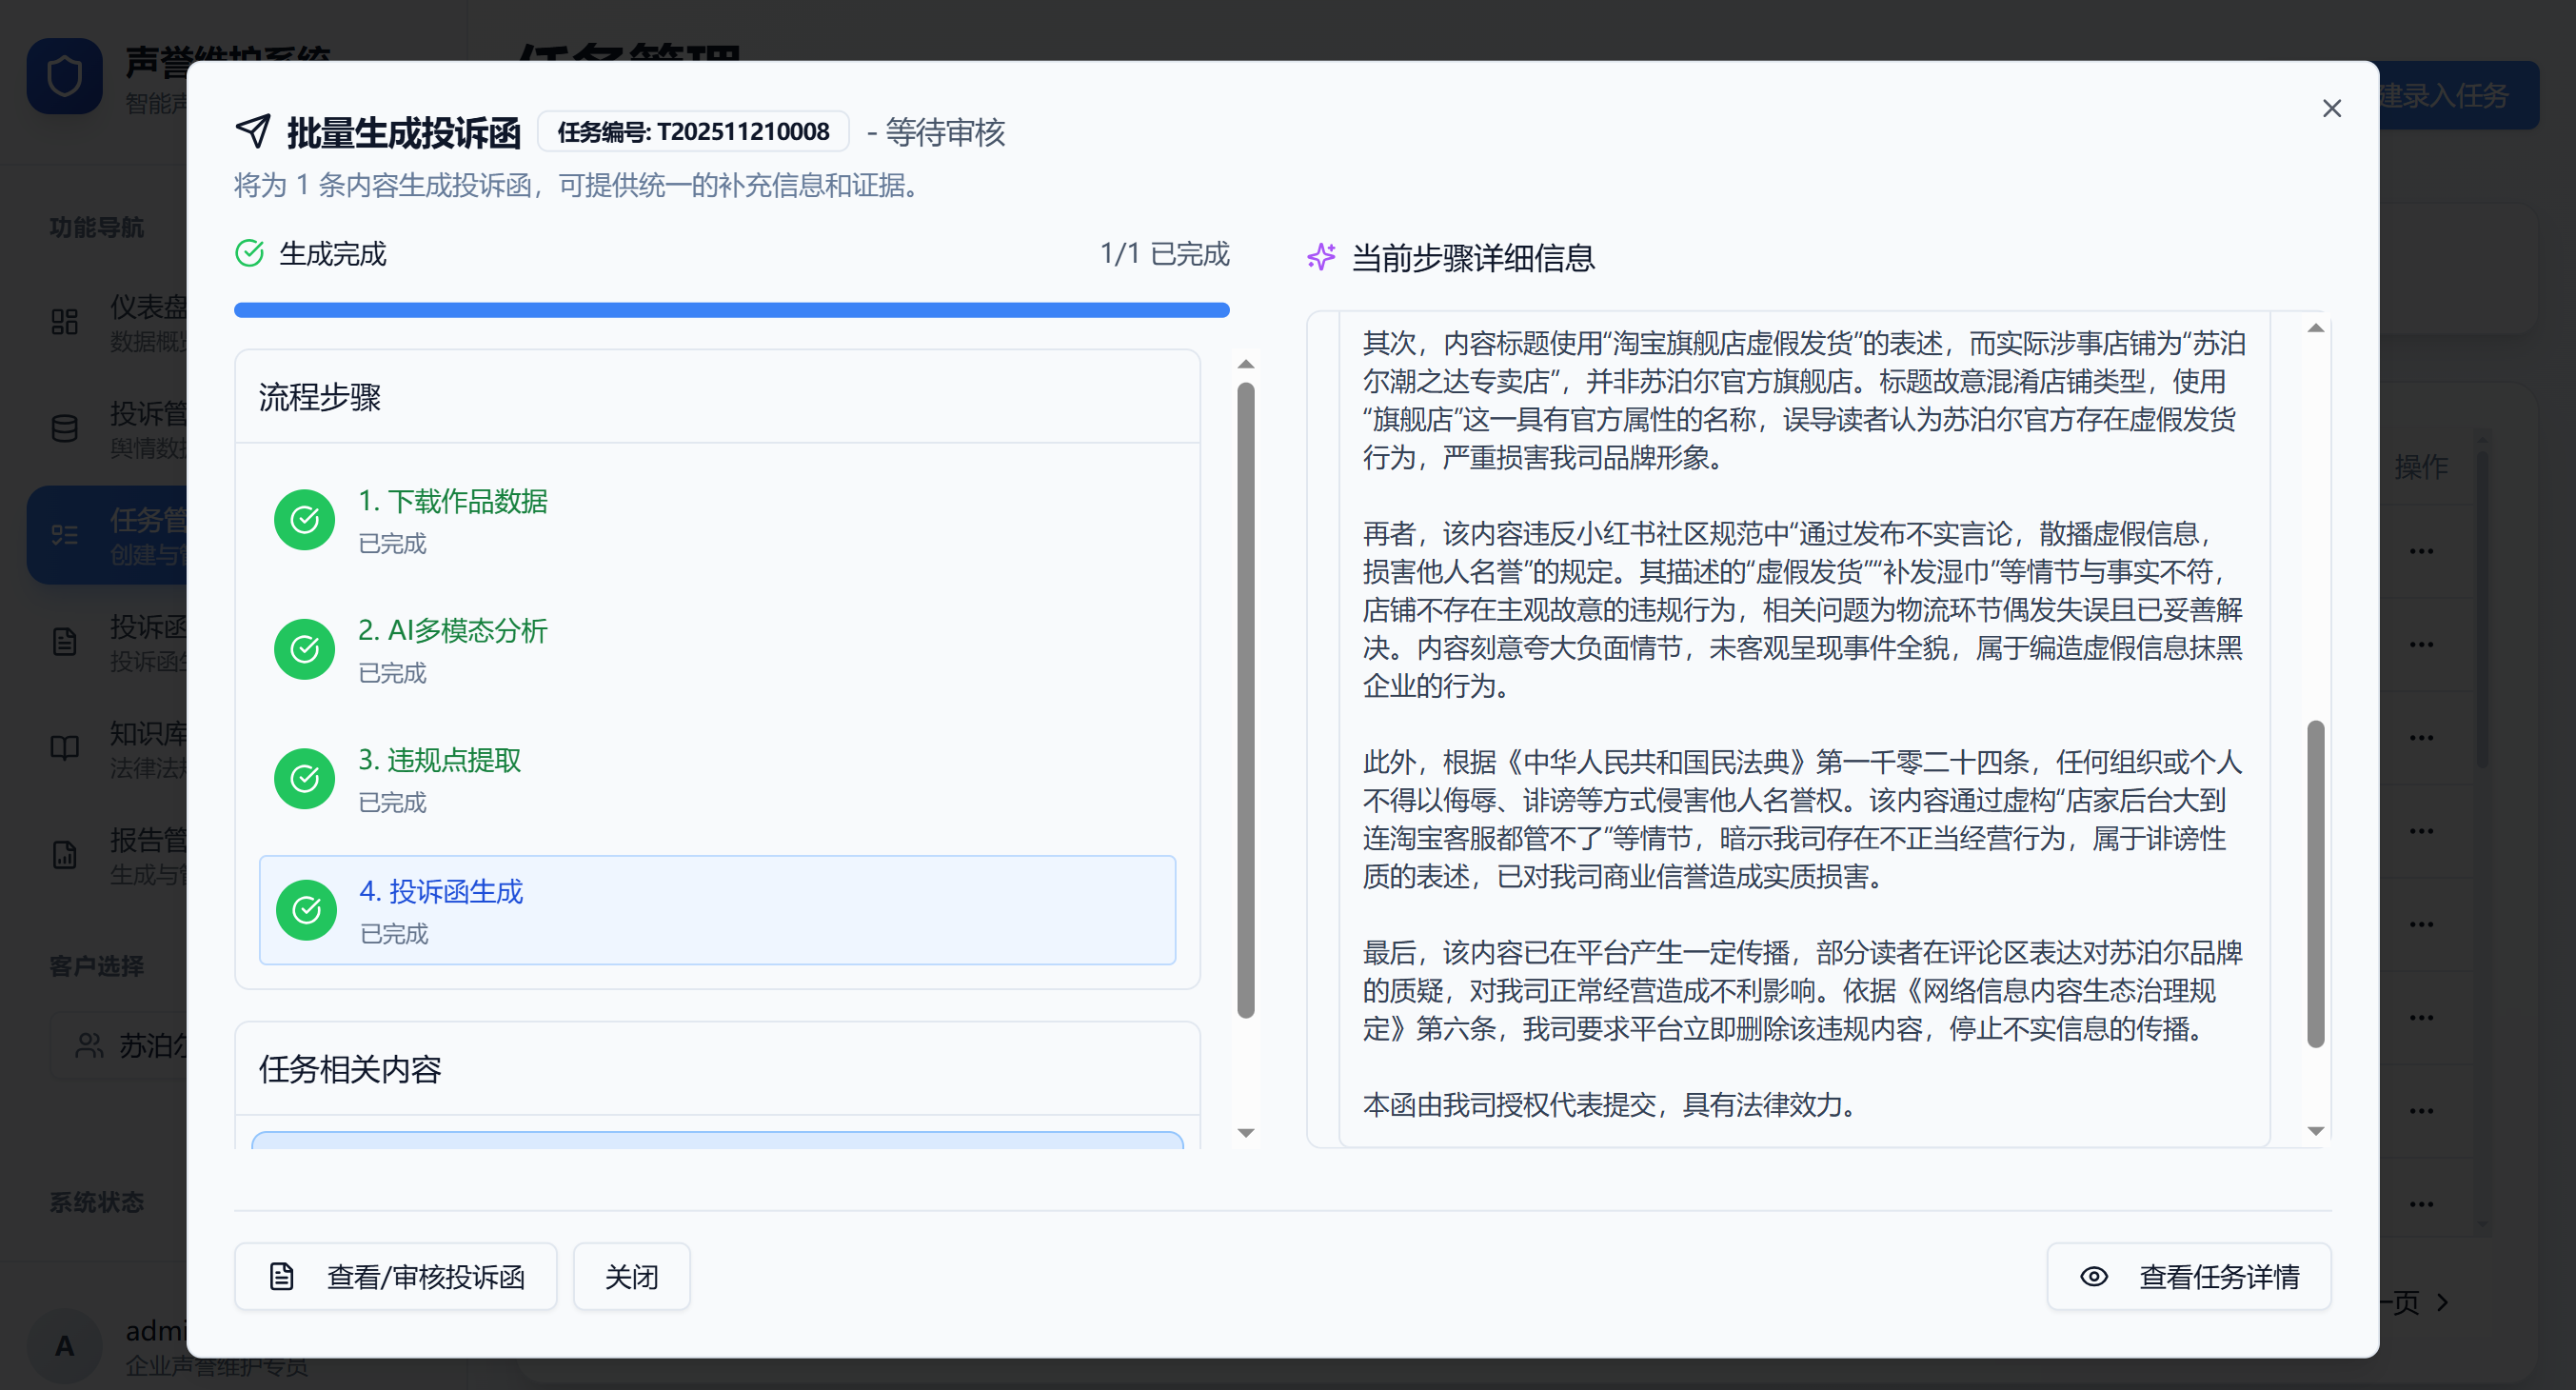Select step 2 AI多模态分析
The width and height of the screenshot is (2576, 1390).
(x=452, y=631)
